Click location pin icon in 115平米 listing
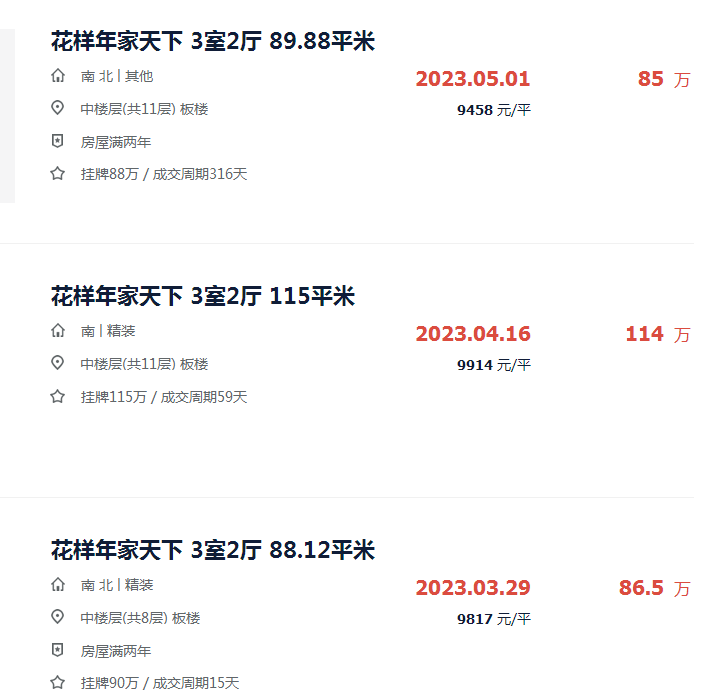The height and width of the screenshot is (700, 703). [x=57, y=363]
